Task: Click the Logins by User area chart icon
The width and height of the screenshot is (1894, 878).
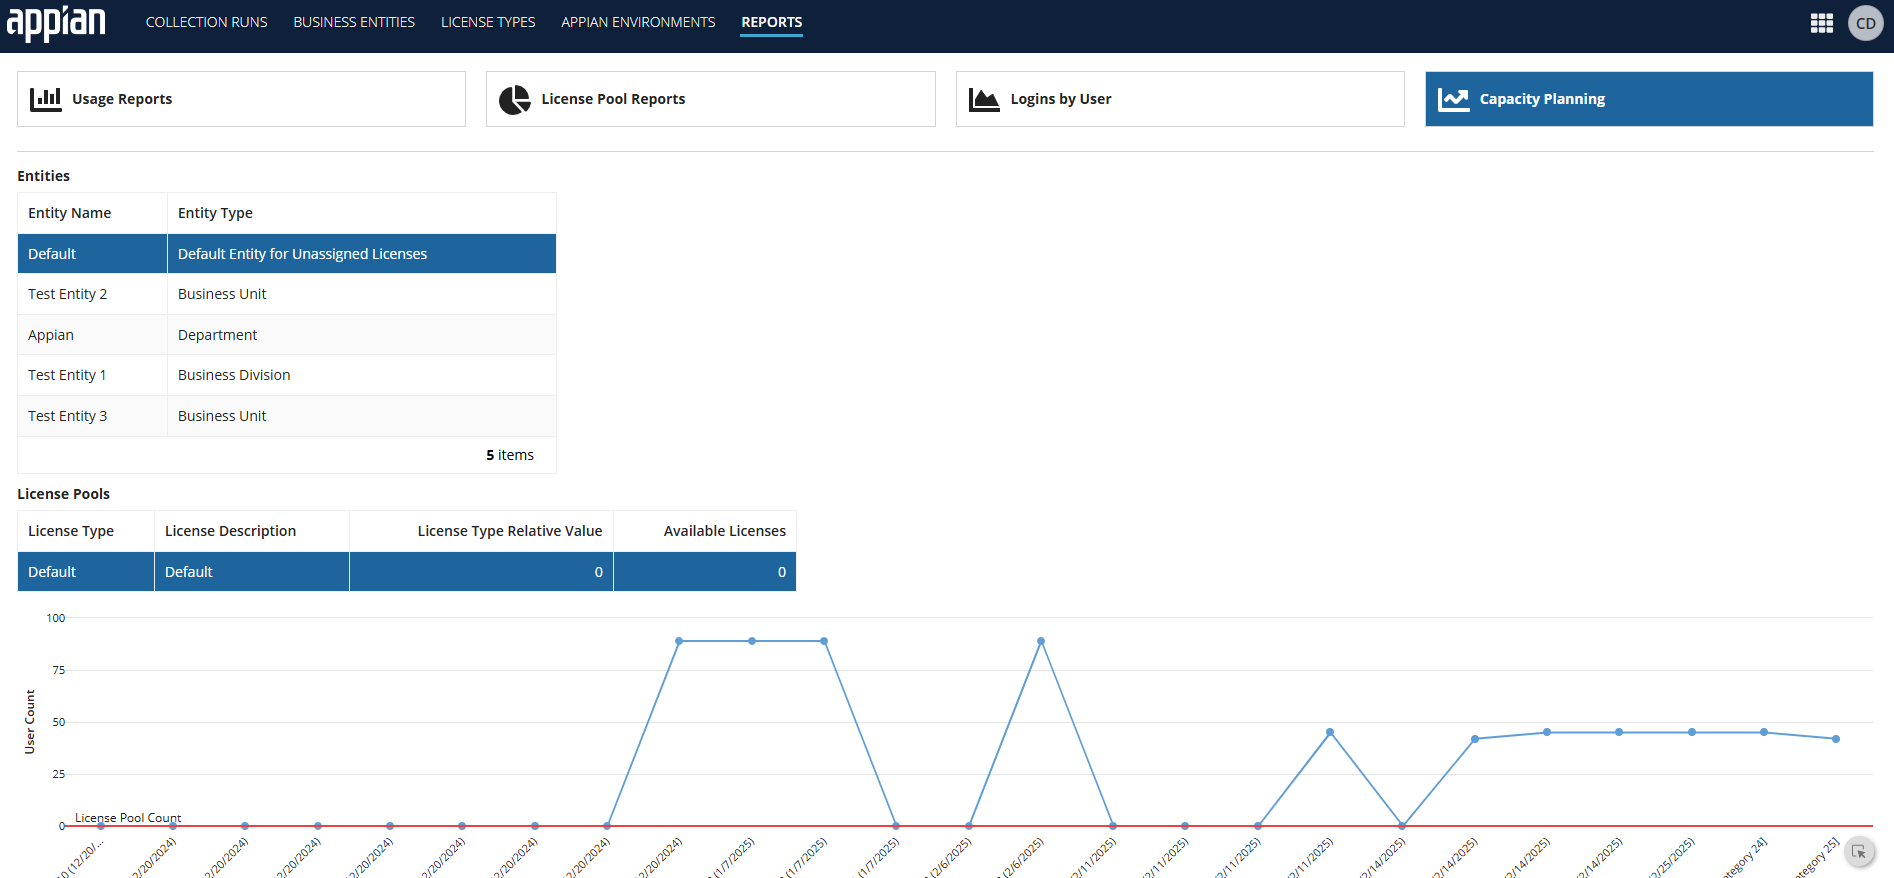Action: (984, 99)
